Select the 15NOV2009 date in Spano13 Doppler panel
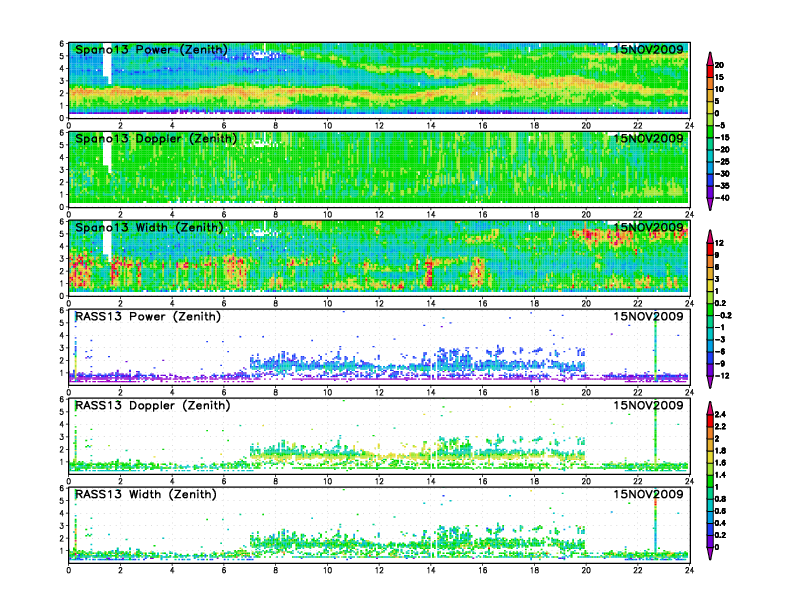The height and width of the screenshot is (612, 792). click(648, 138)
